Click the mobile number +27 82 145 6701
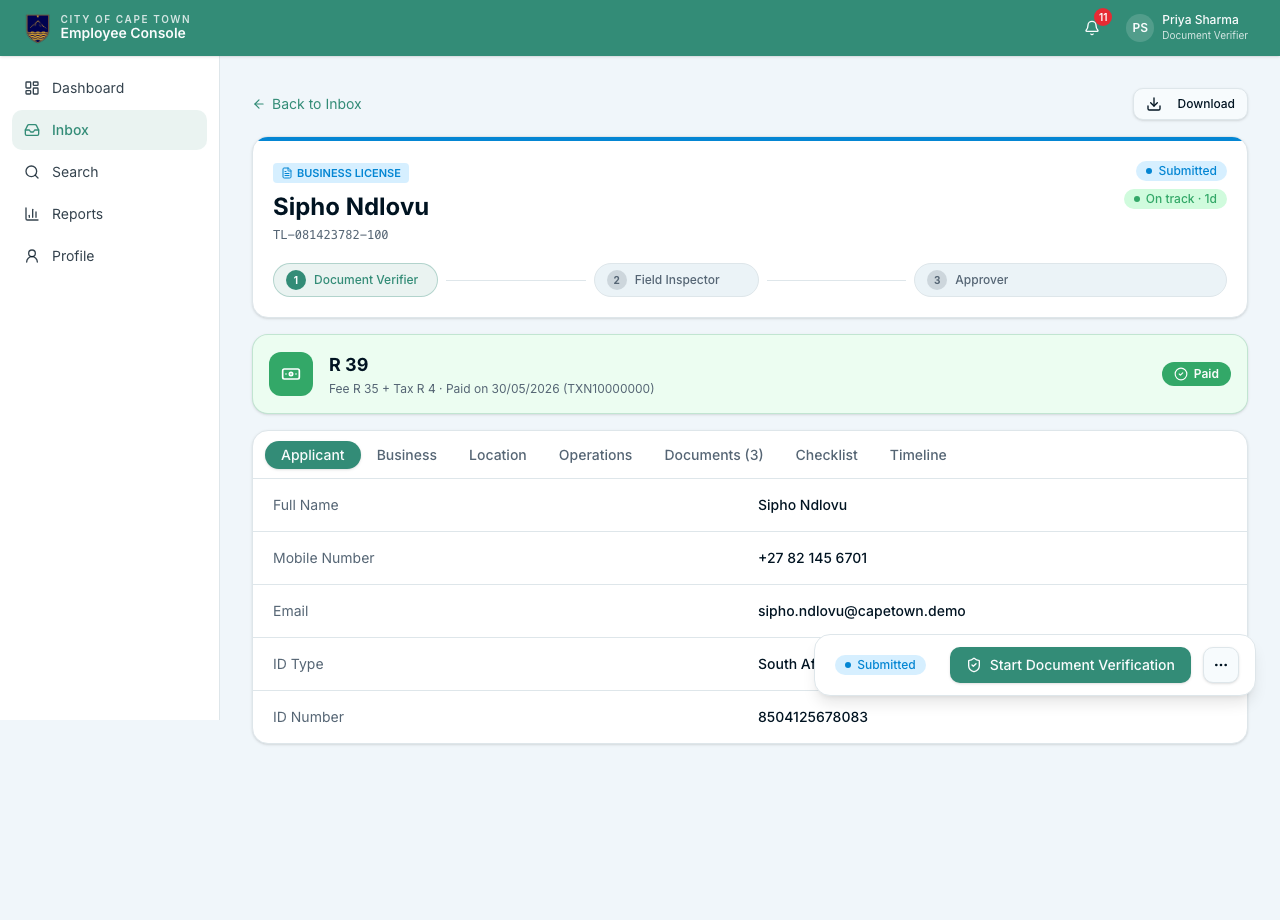 [x=812, y=558]
